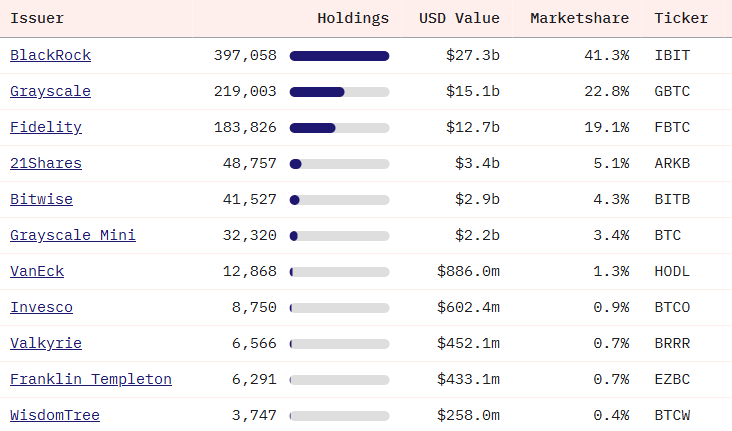The height and width of the screenshot is (431, 732).
Task: Open the Invesco issuer link
Action: coord(41,307)
